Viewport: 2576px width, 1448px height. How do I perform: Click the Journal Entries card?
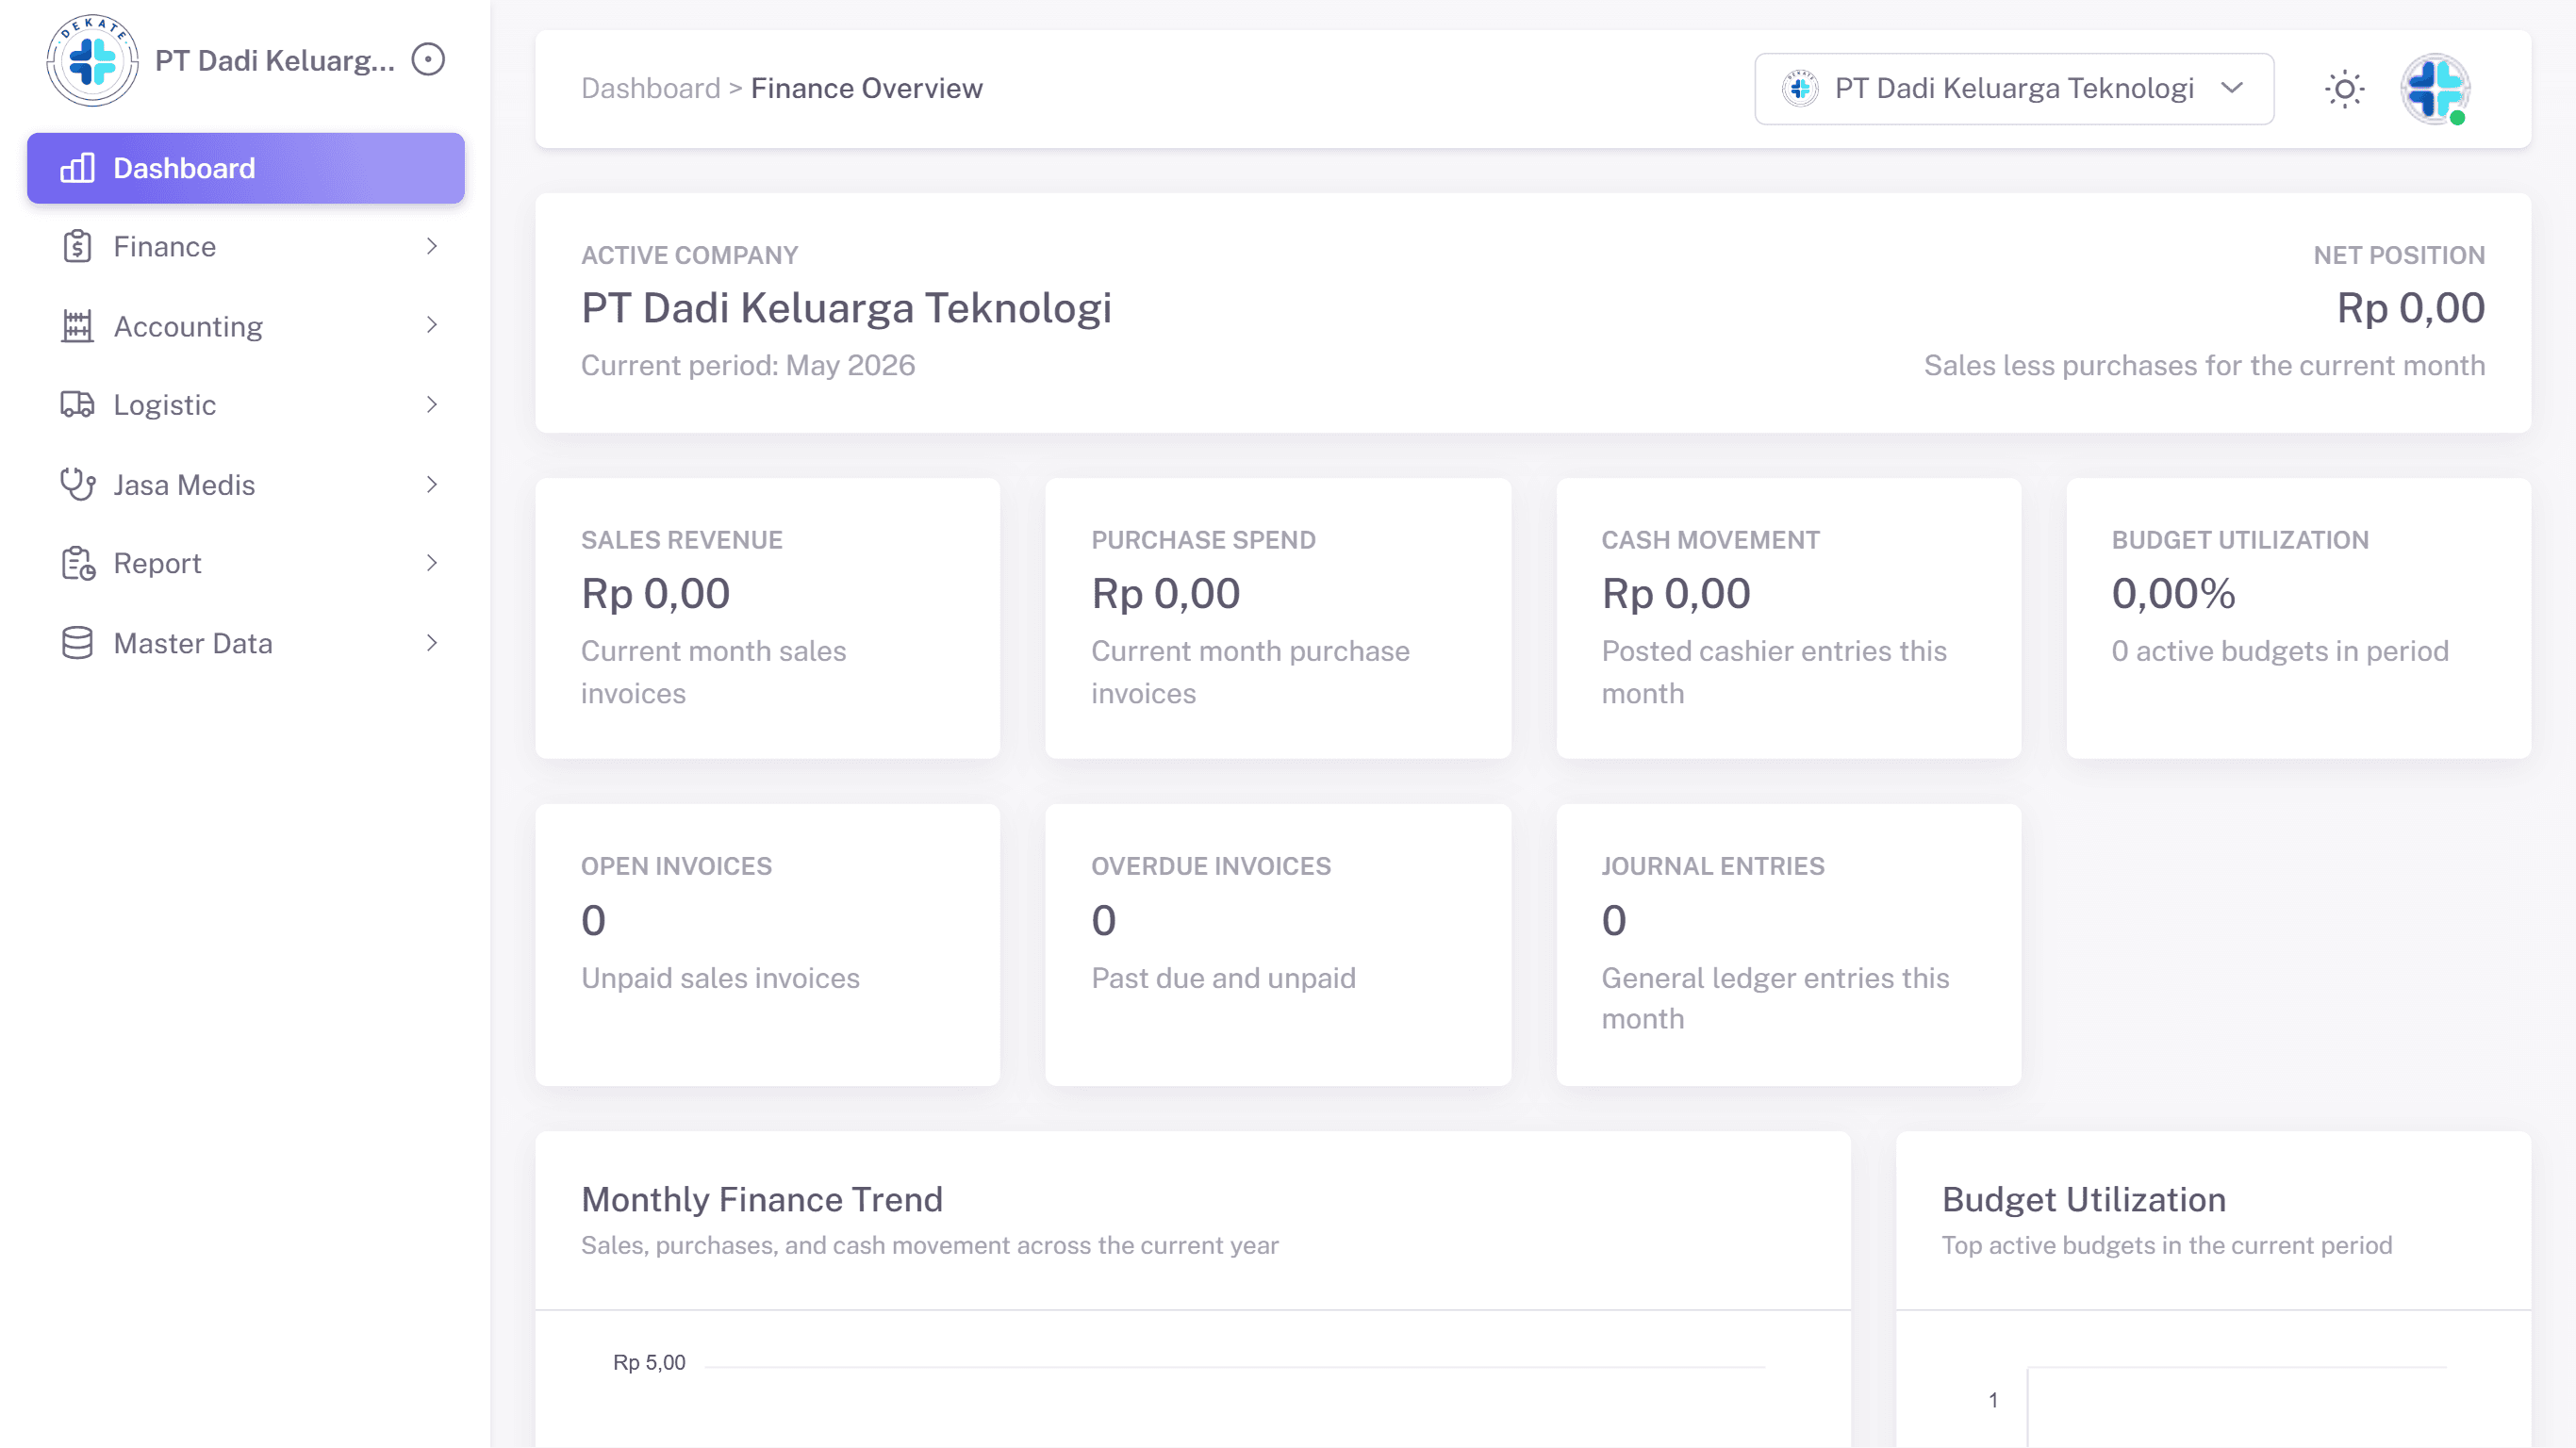[x=1788, y=945]
